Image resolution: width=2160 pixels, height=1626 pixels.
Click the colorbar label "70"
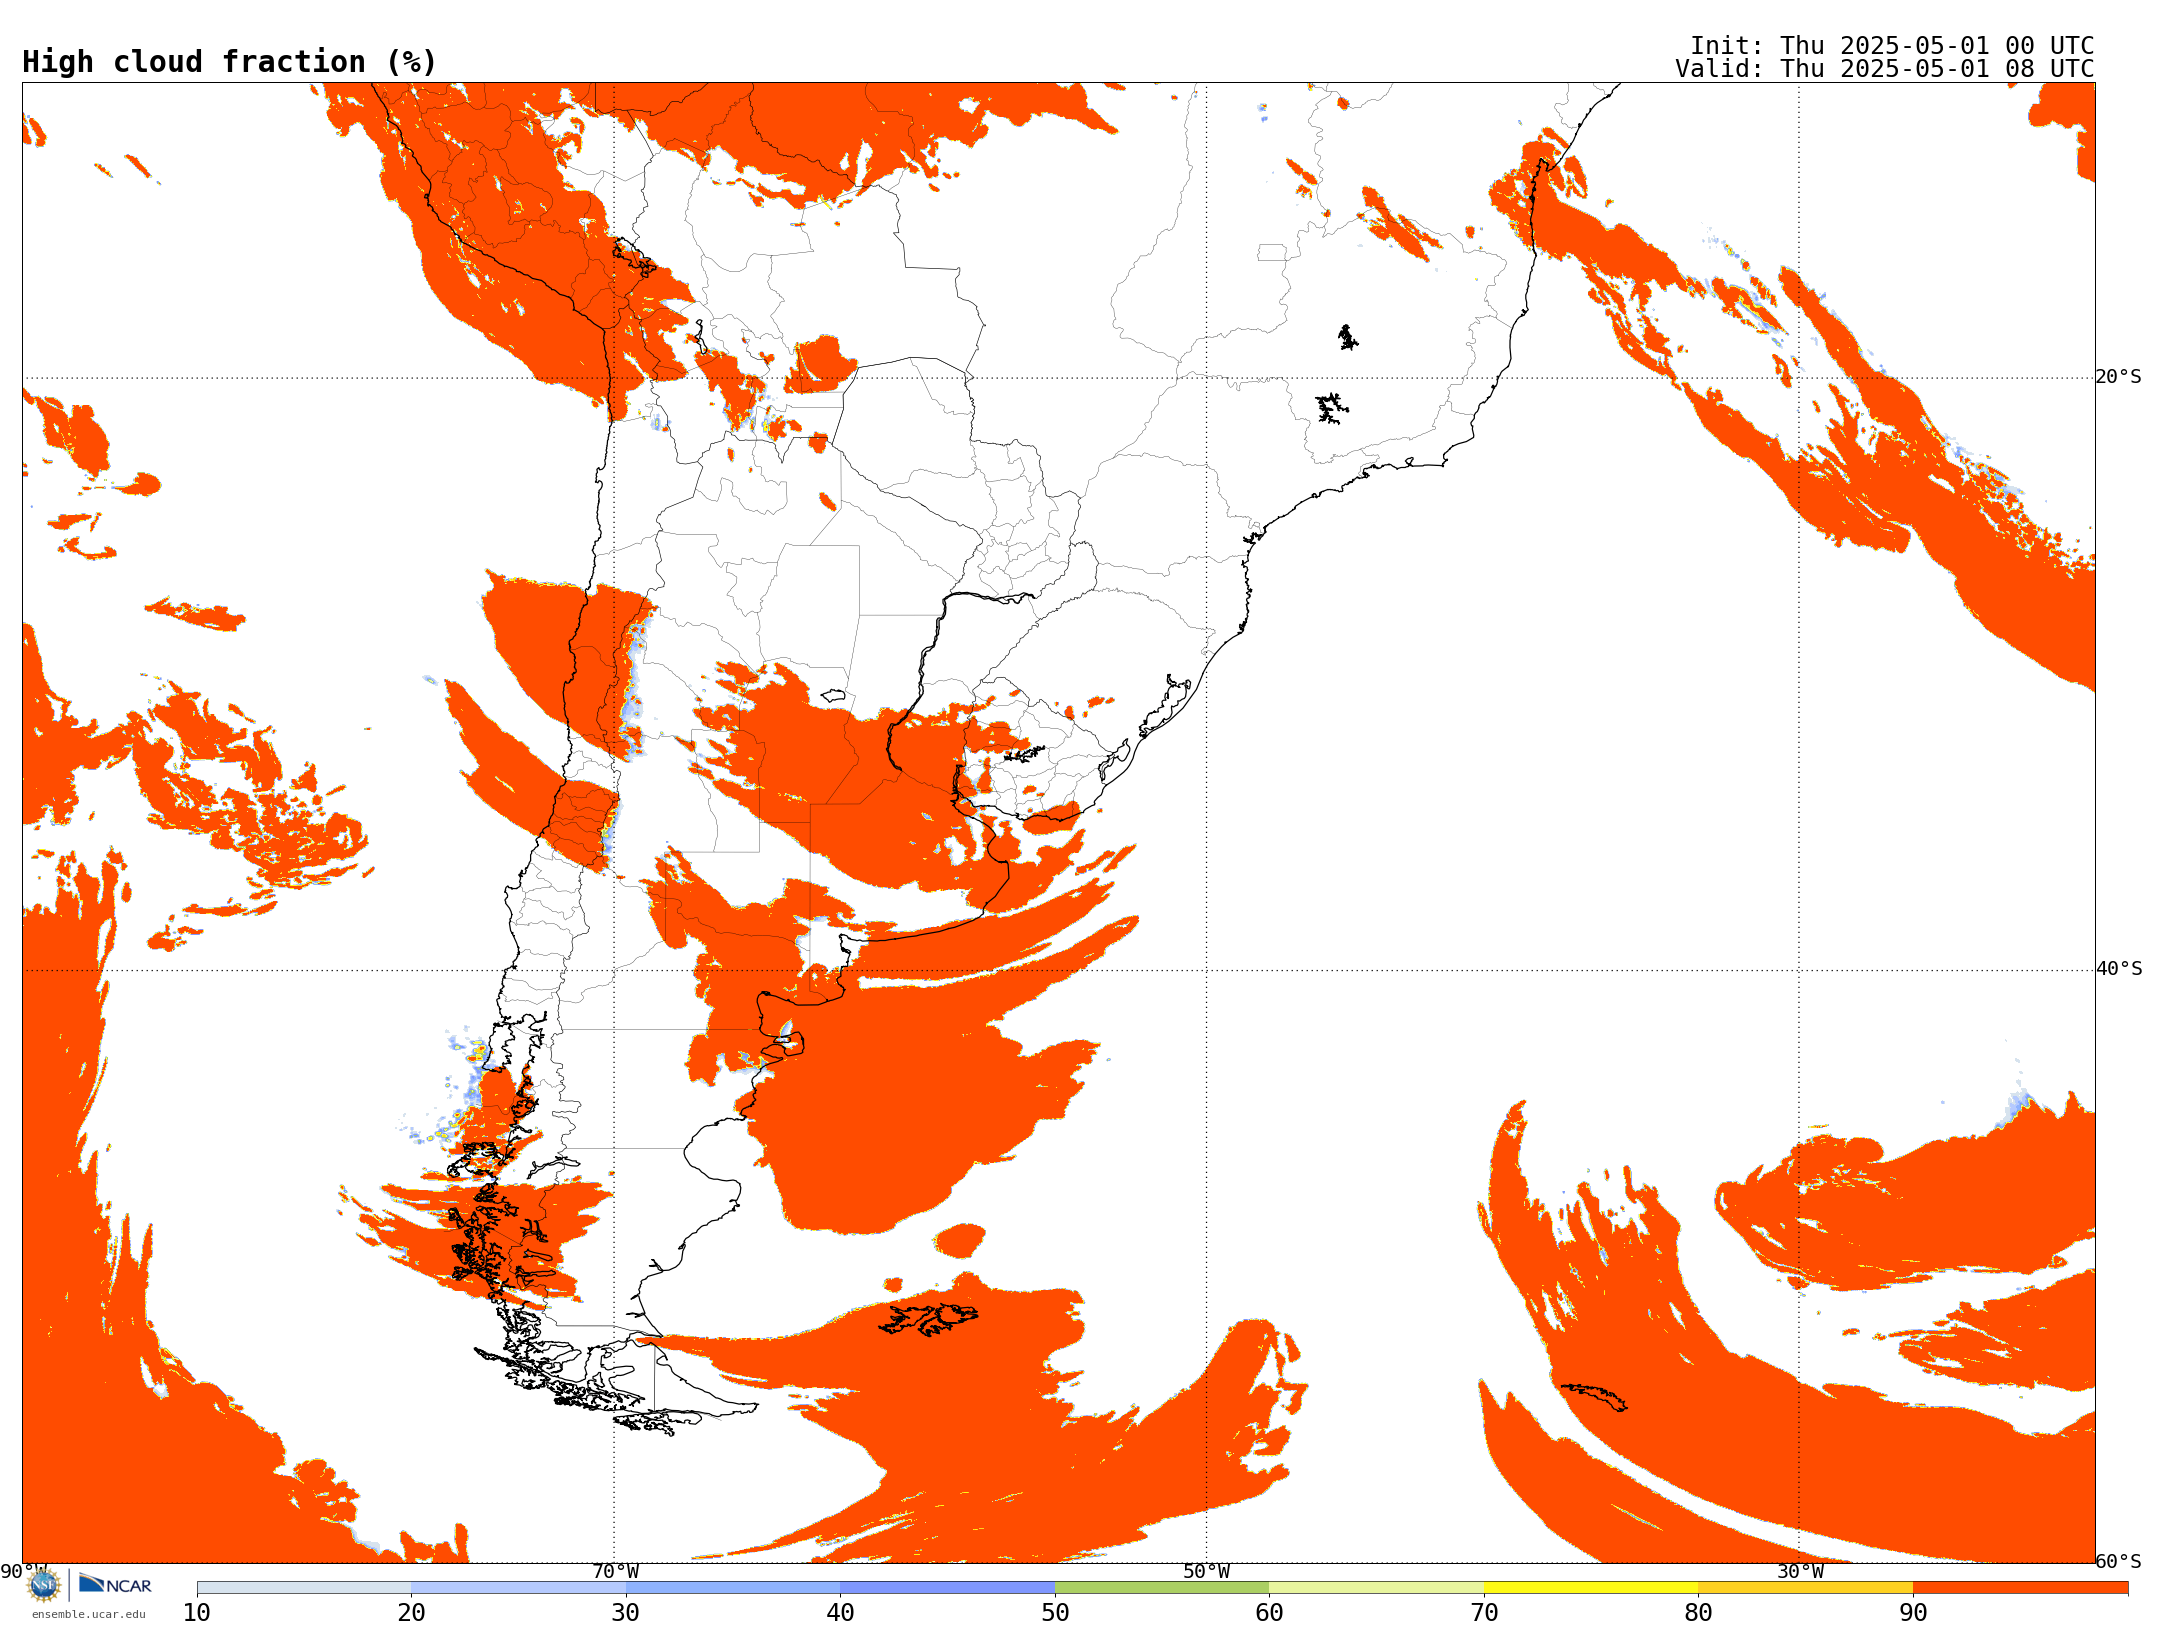point(1484,1612)
